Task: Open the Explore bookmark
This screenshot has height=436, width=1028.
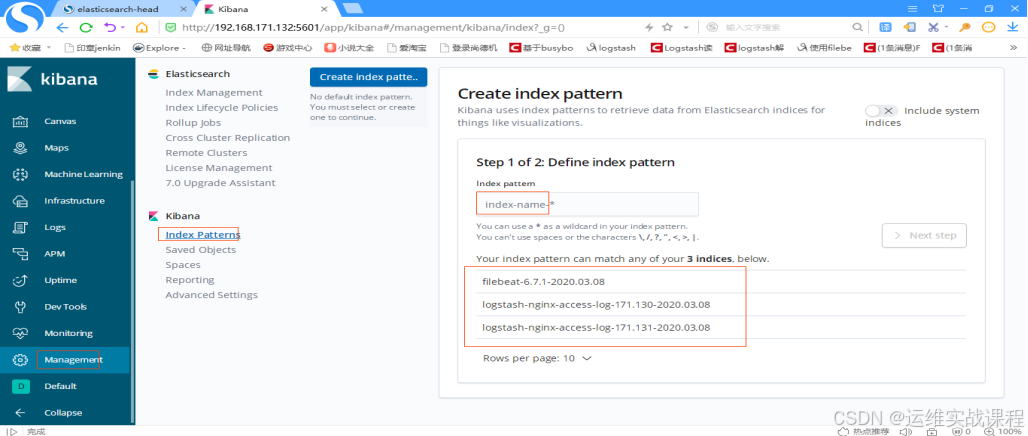Action: [x=159, y=48]
